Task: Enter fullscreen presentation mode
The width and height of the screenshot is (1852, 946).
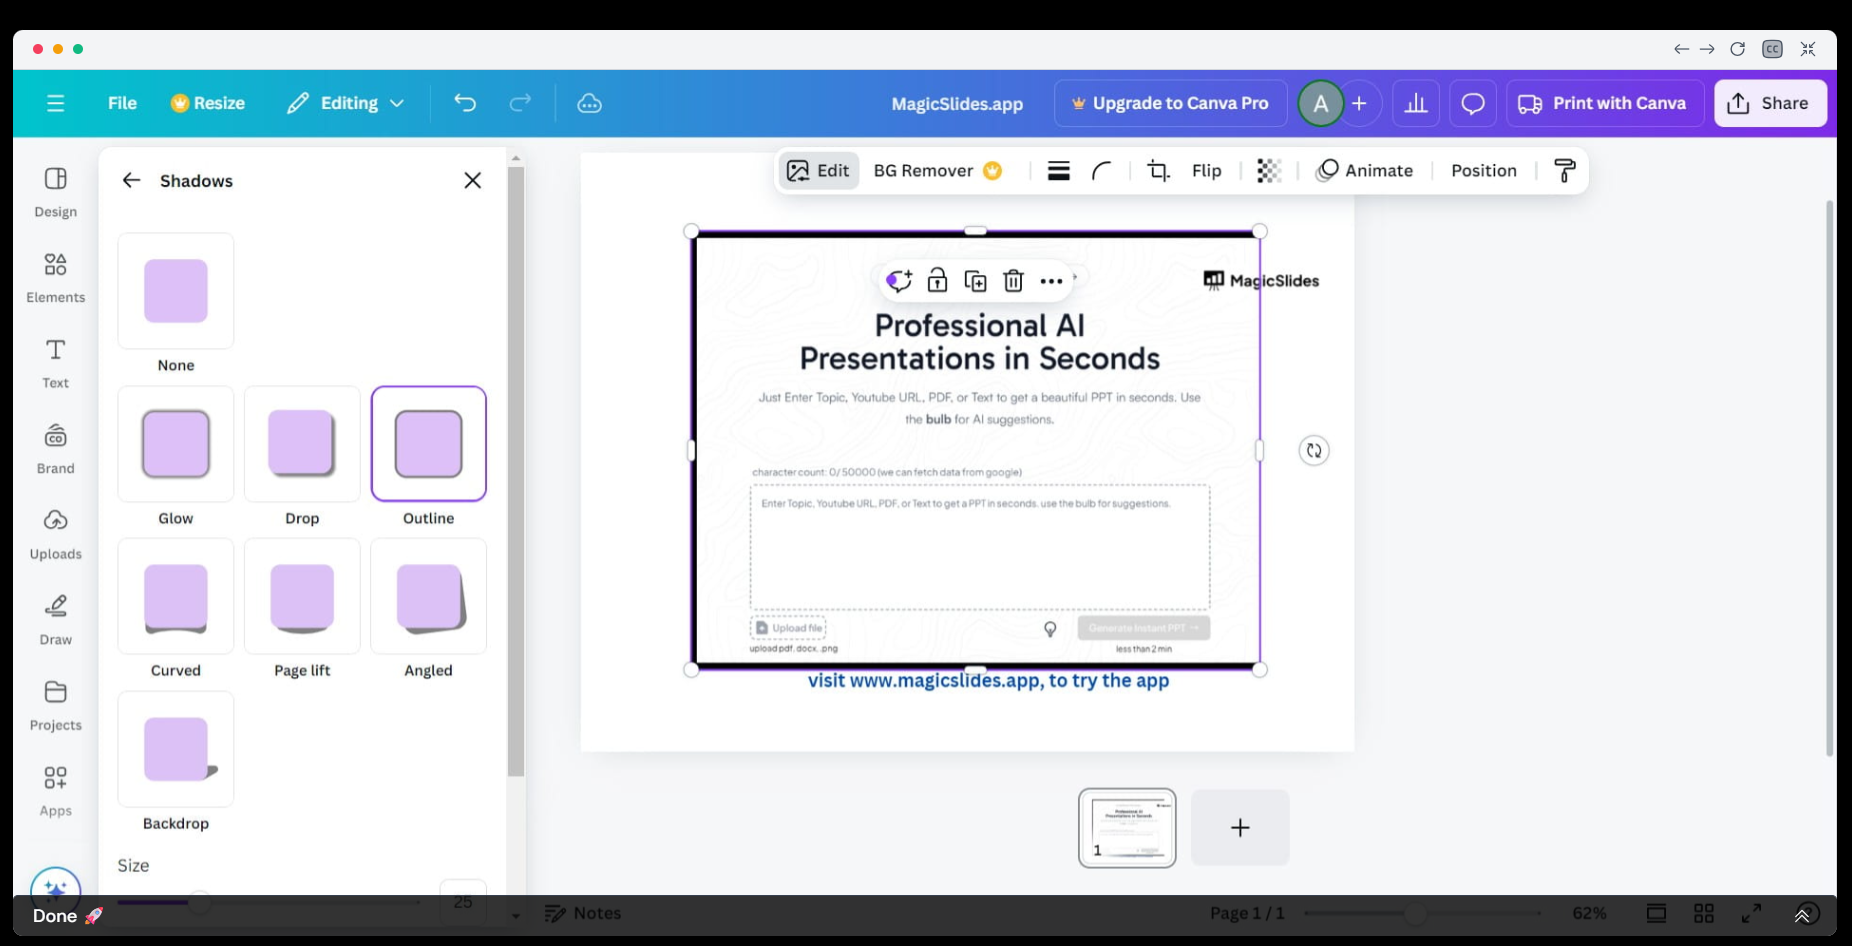Action: [1752, 913]
